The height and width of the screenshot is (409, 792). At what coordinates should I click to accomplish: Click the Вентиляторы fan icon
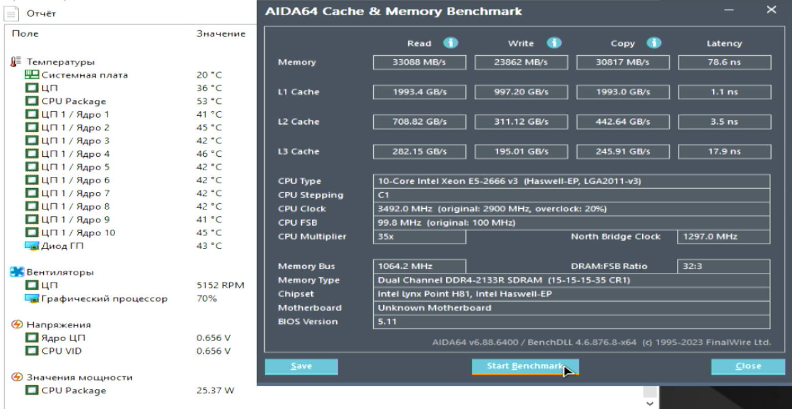[17, 272]
